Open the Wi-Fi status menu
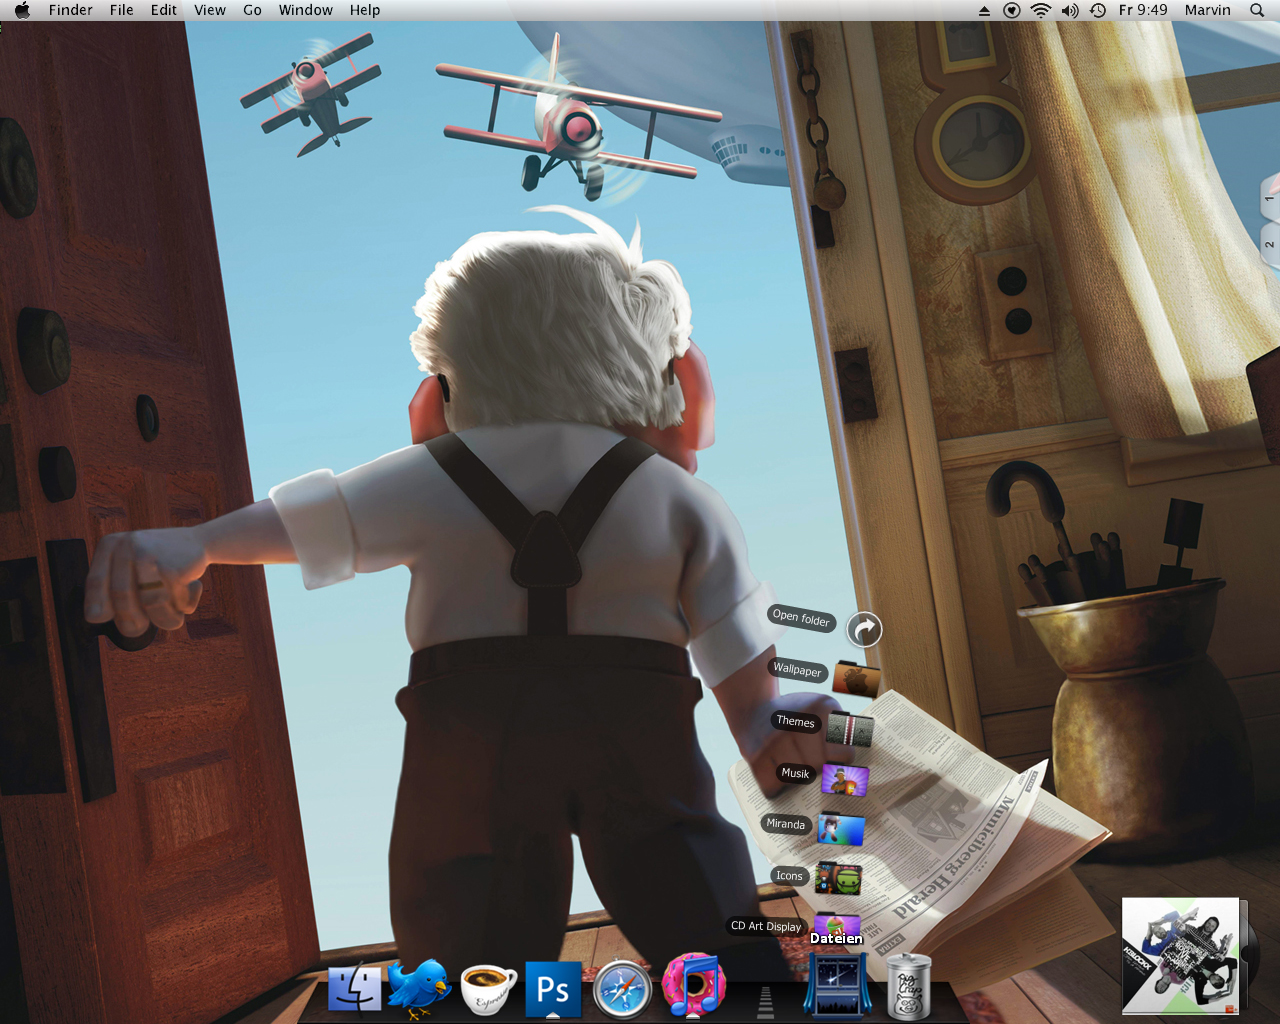This screenshot has height=1024, width=1280. [x=1041, y=10]
